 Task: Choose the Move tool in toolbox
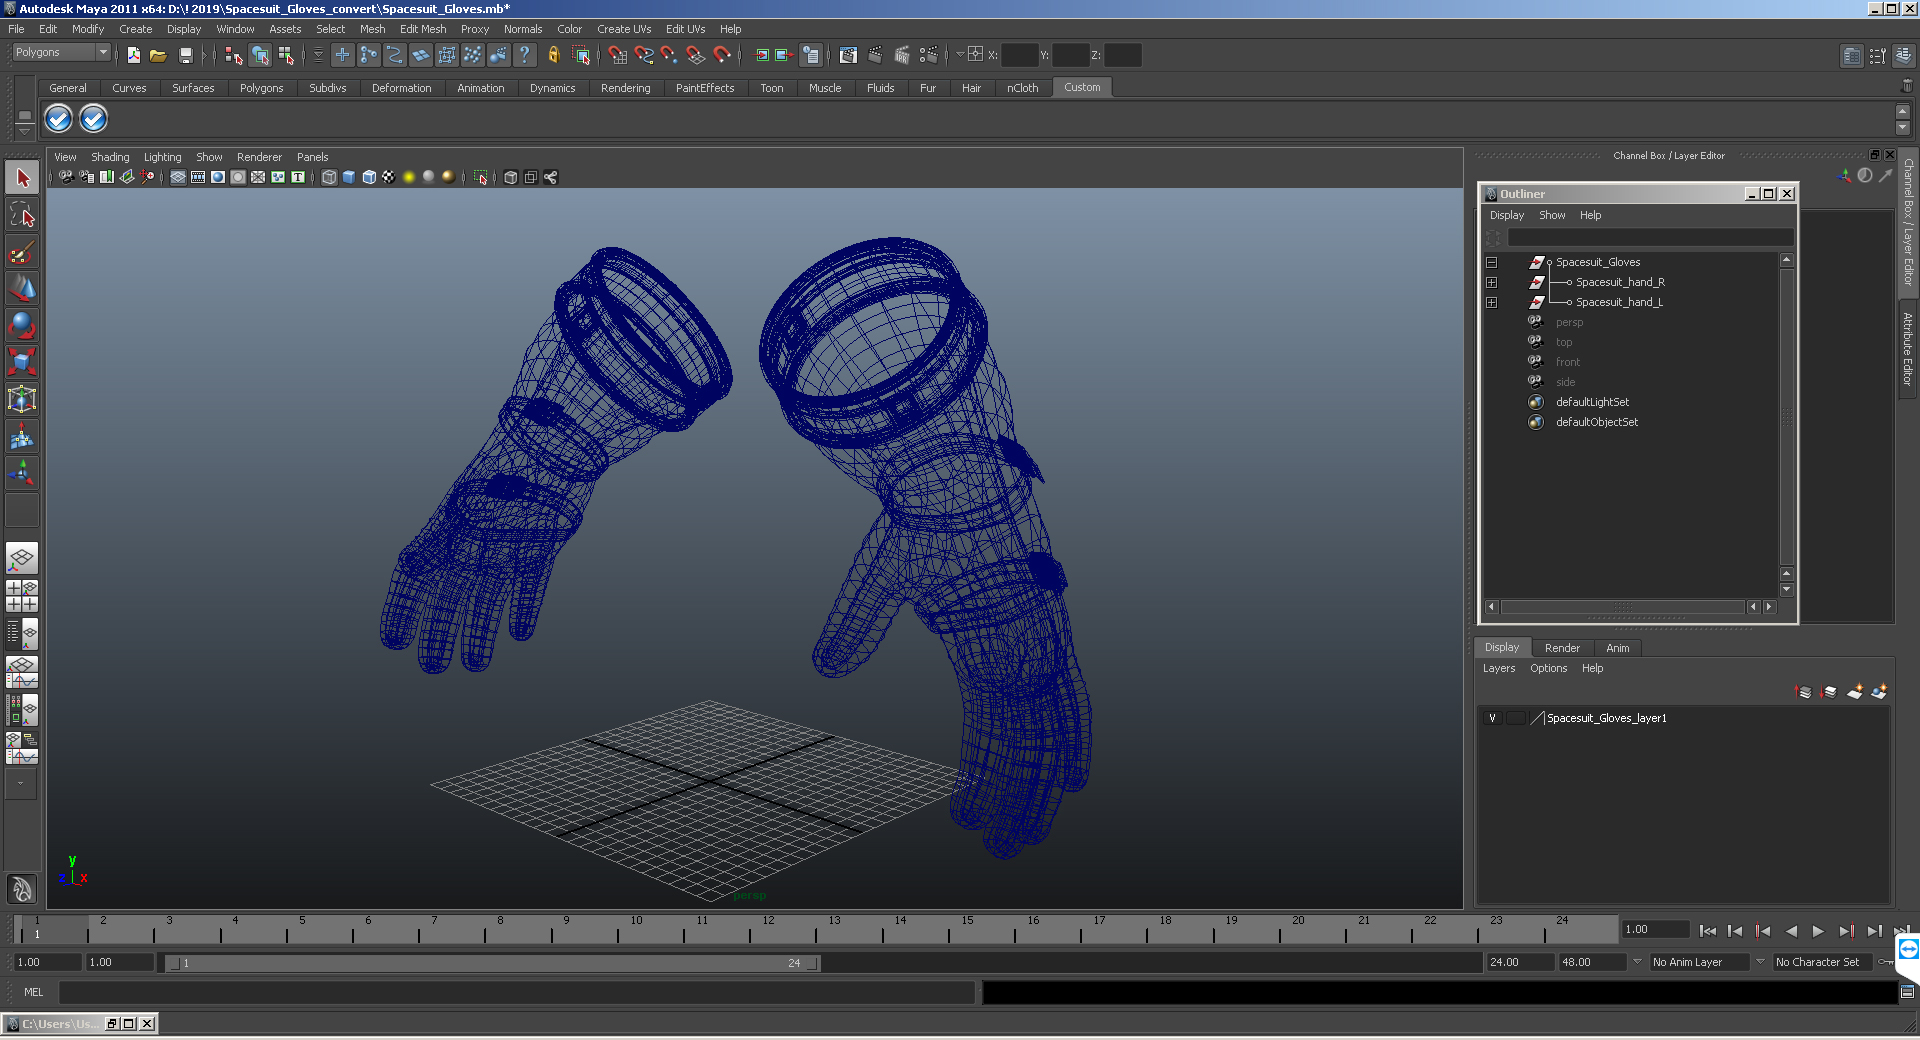click(22, 288)
